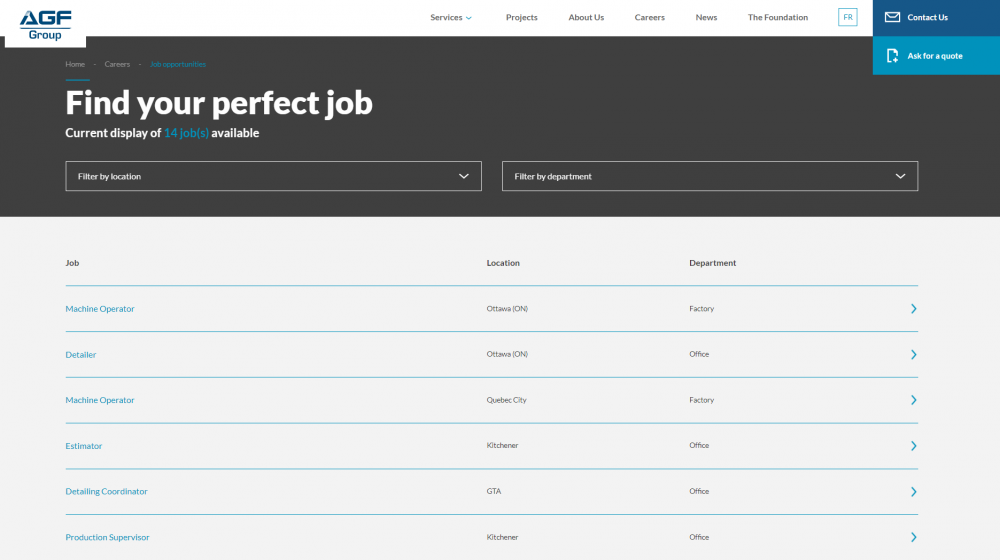Open the Filter by location dropdown
This screenshot has height=560, width=1000.
point(273,176)
